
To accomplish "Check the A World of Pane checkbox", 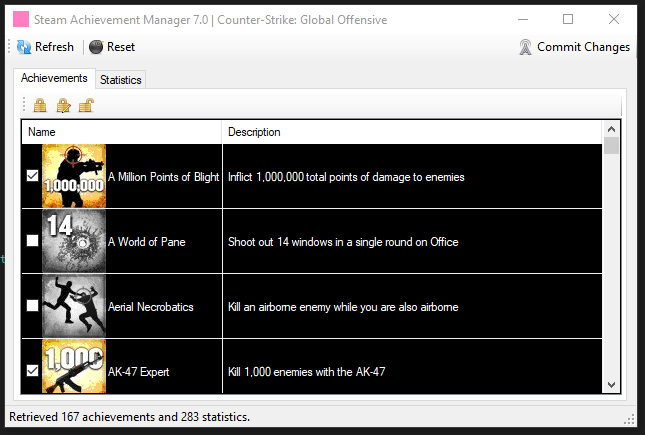I will [x=32, y=240].
